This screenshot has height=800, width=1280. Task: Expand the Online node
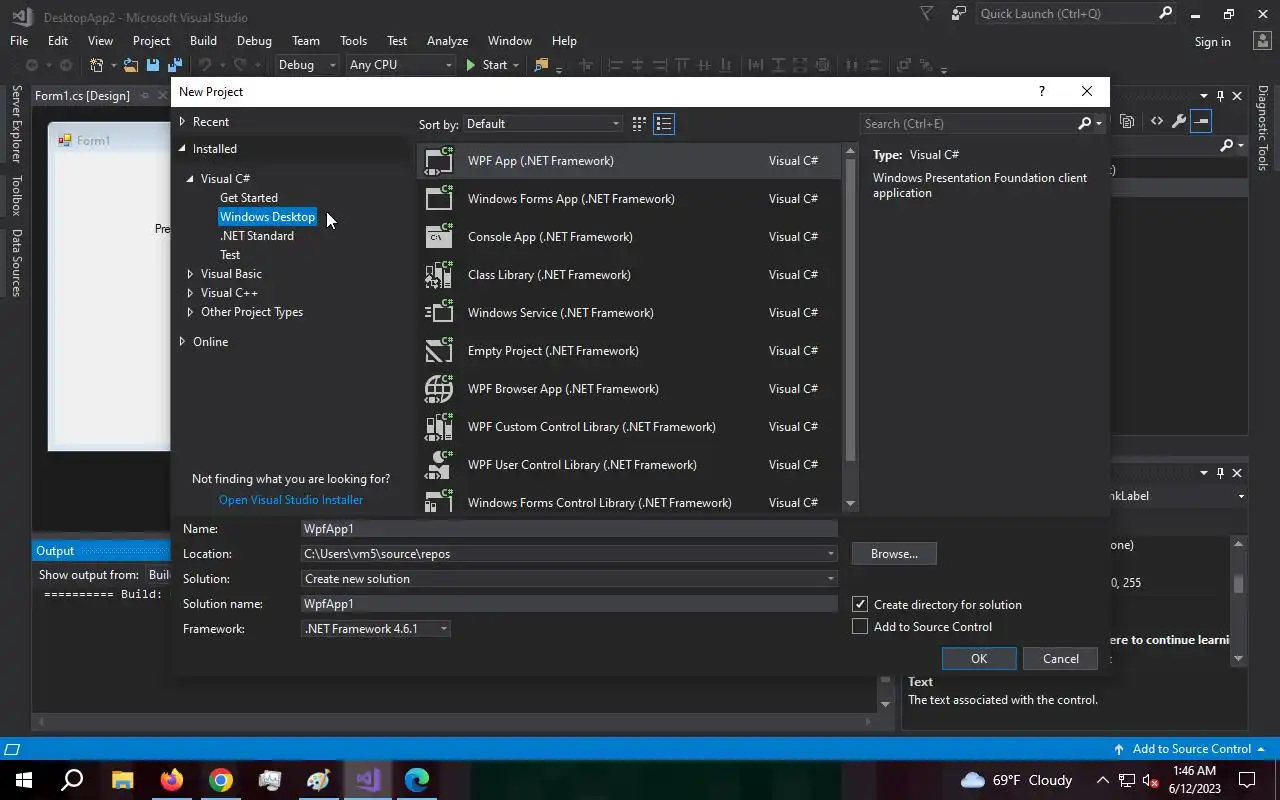tap(182, 341)
